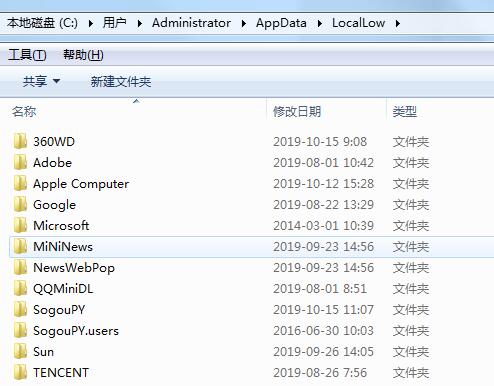The height and width of the screenshot is (386, 494).
Task: Expand arrow after 本地磁盘 (C:) breadcrumb
Action: 91,23
